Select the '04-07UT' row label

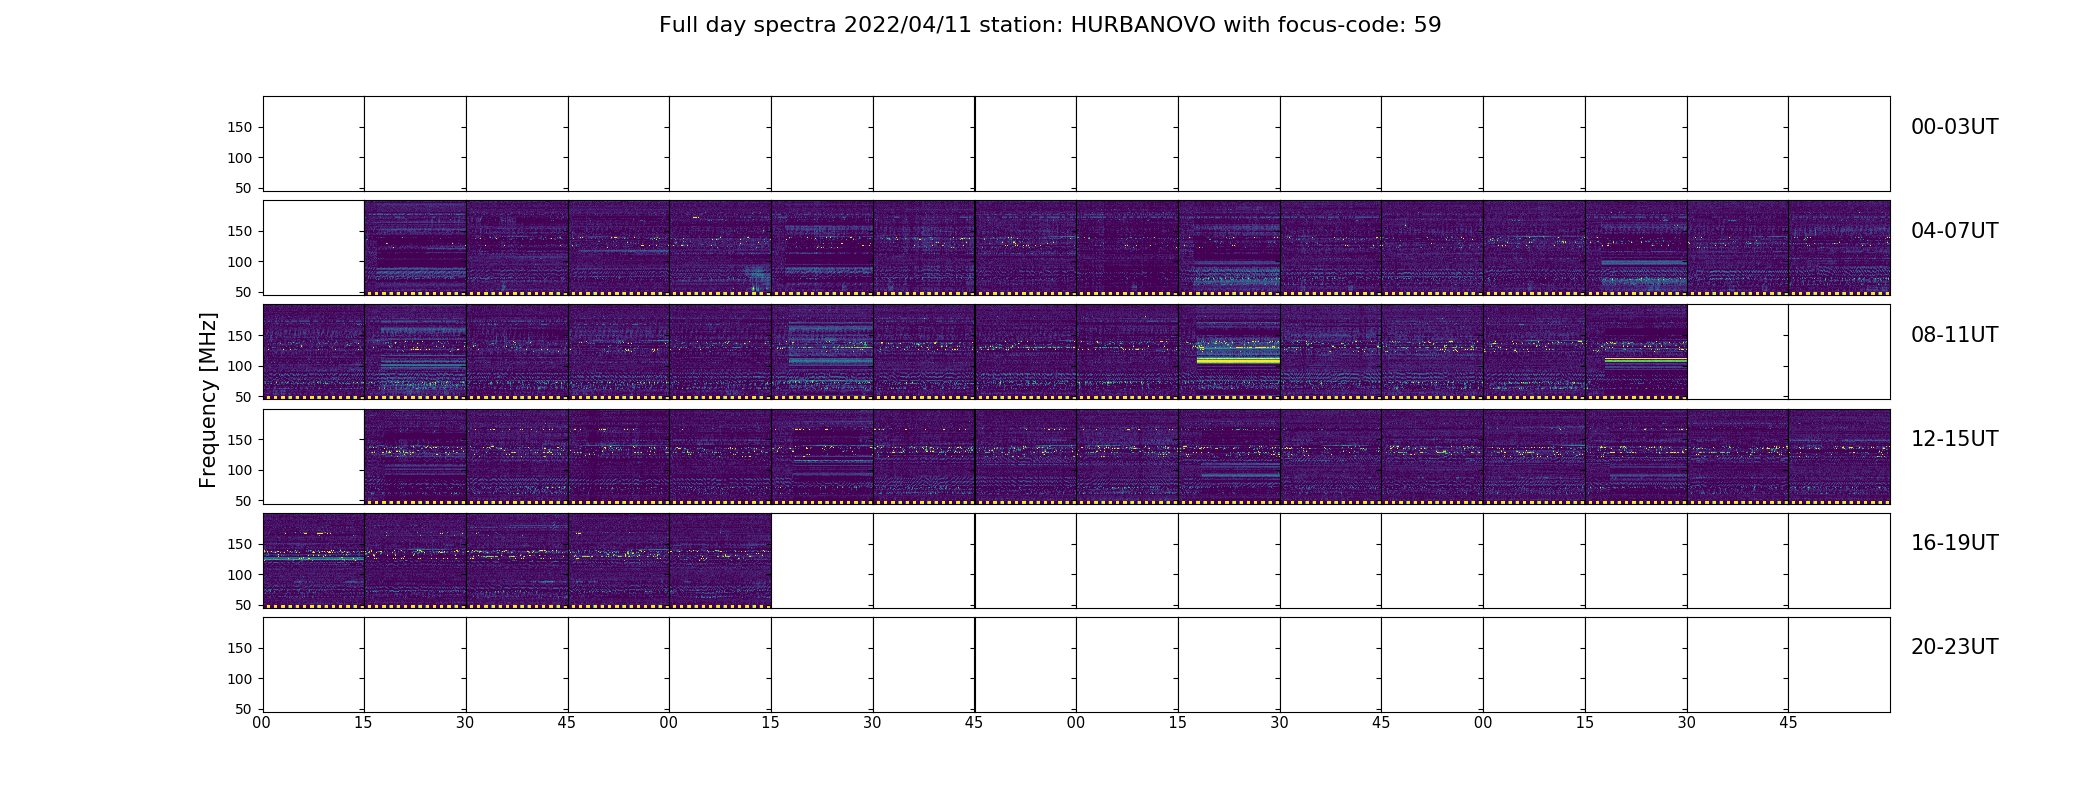pyautogui.click(x=1954, y=231)
